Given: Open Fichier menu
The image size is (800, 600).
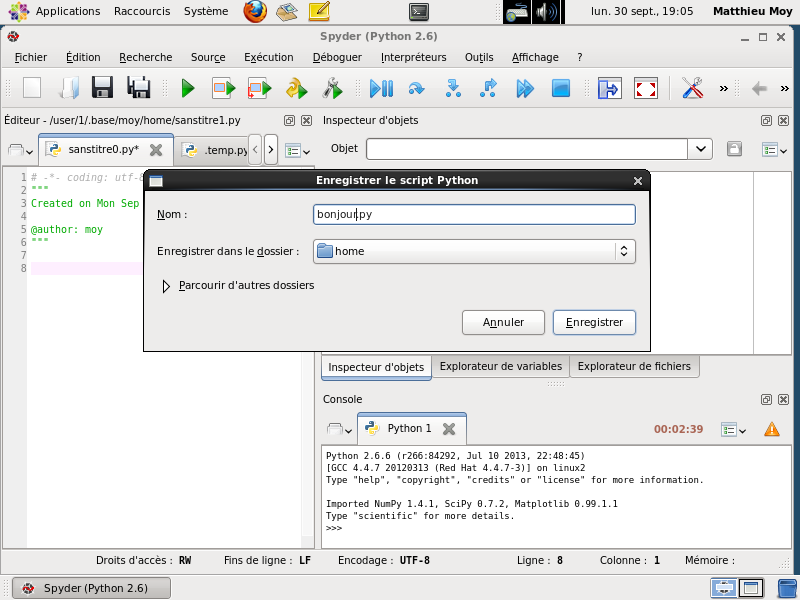Looking at the screenshot, I should pos(31,57).
